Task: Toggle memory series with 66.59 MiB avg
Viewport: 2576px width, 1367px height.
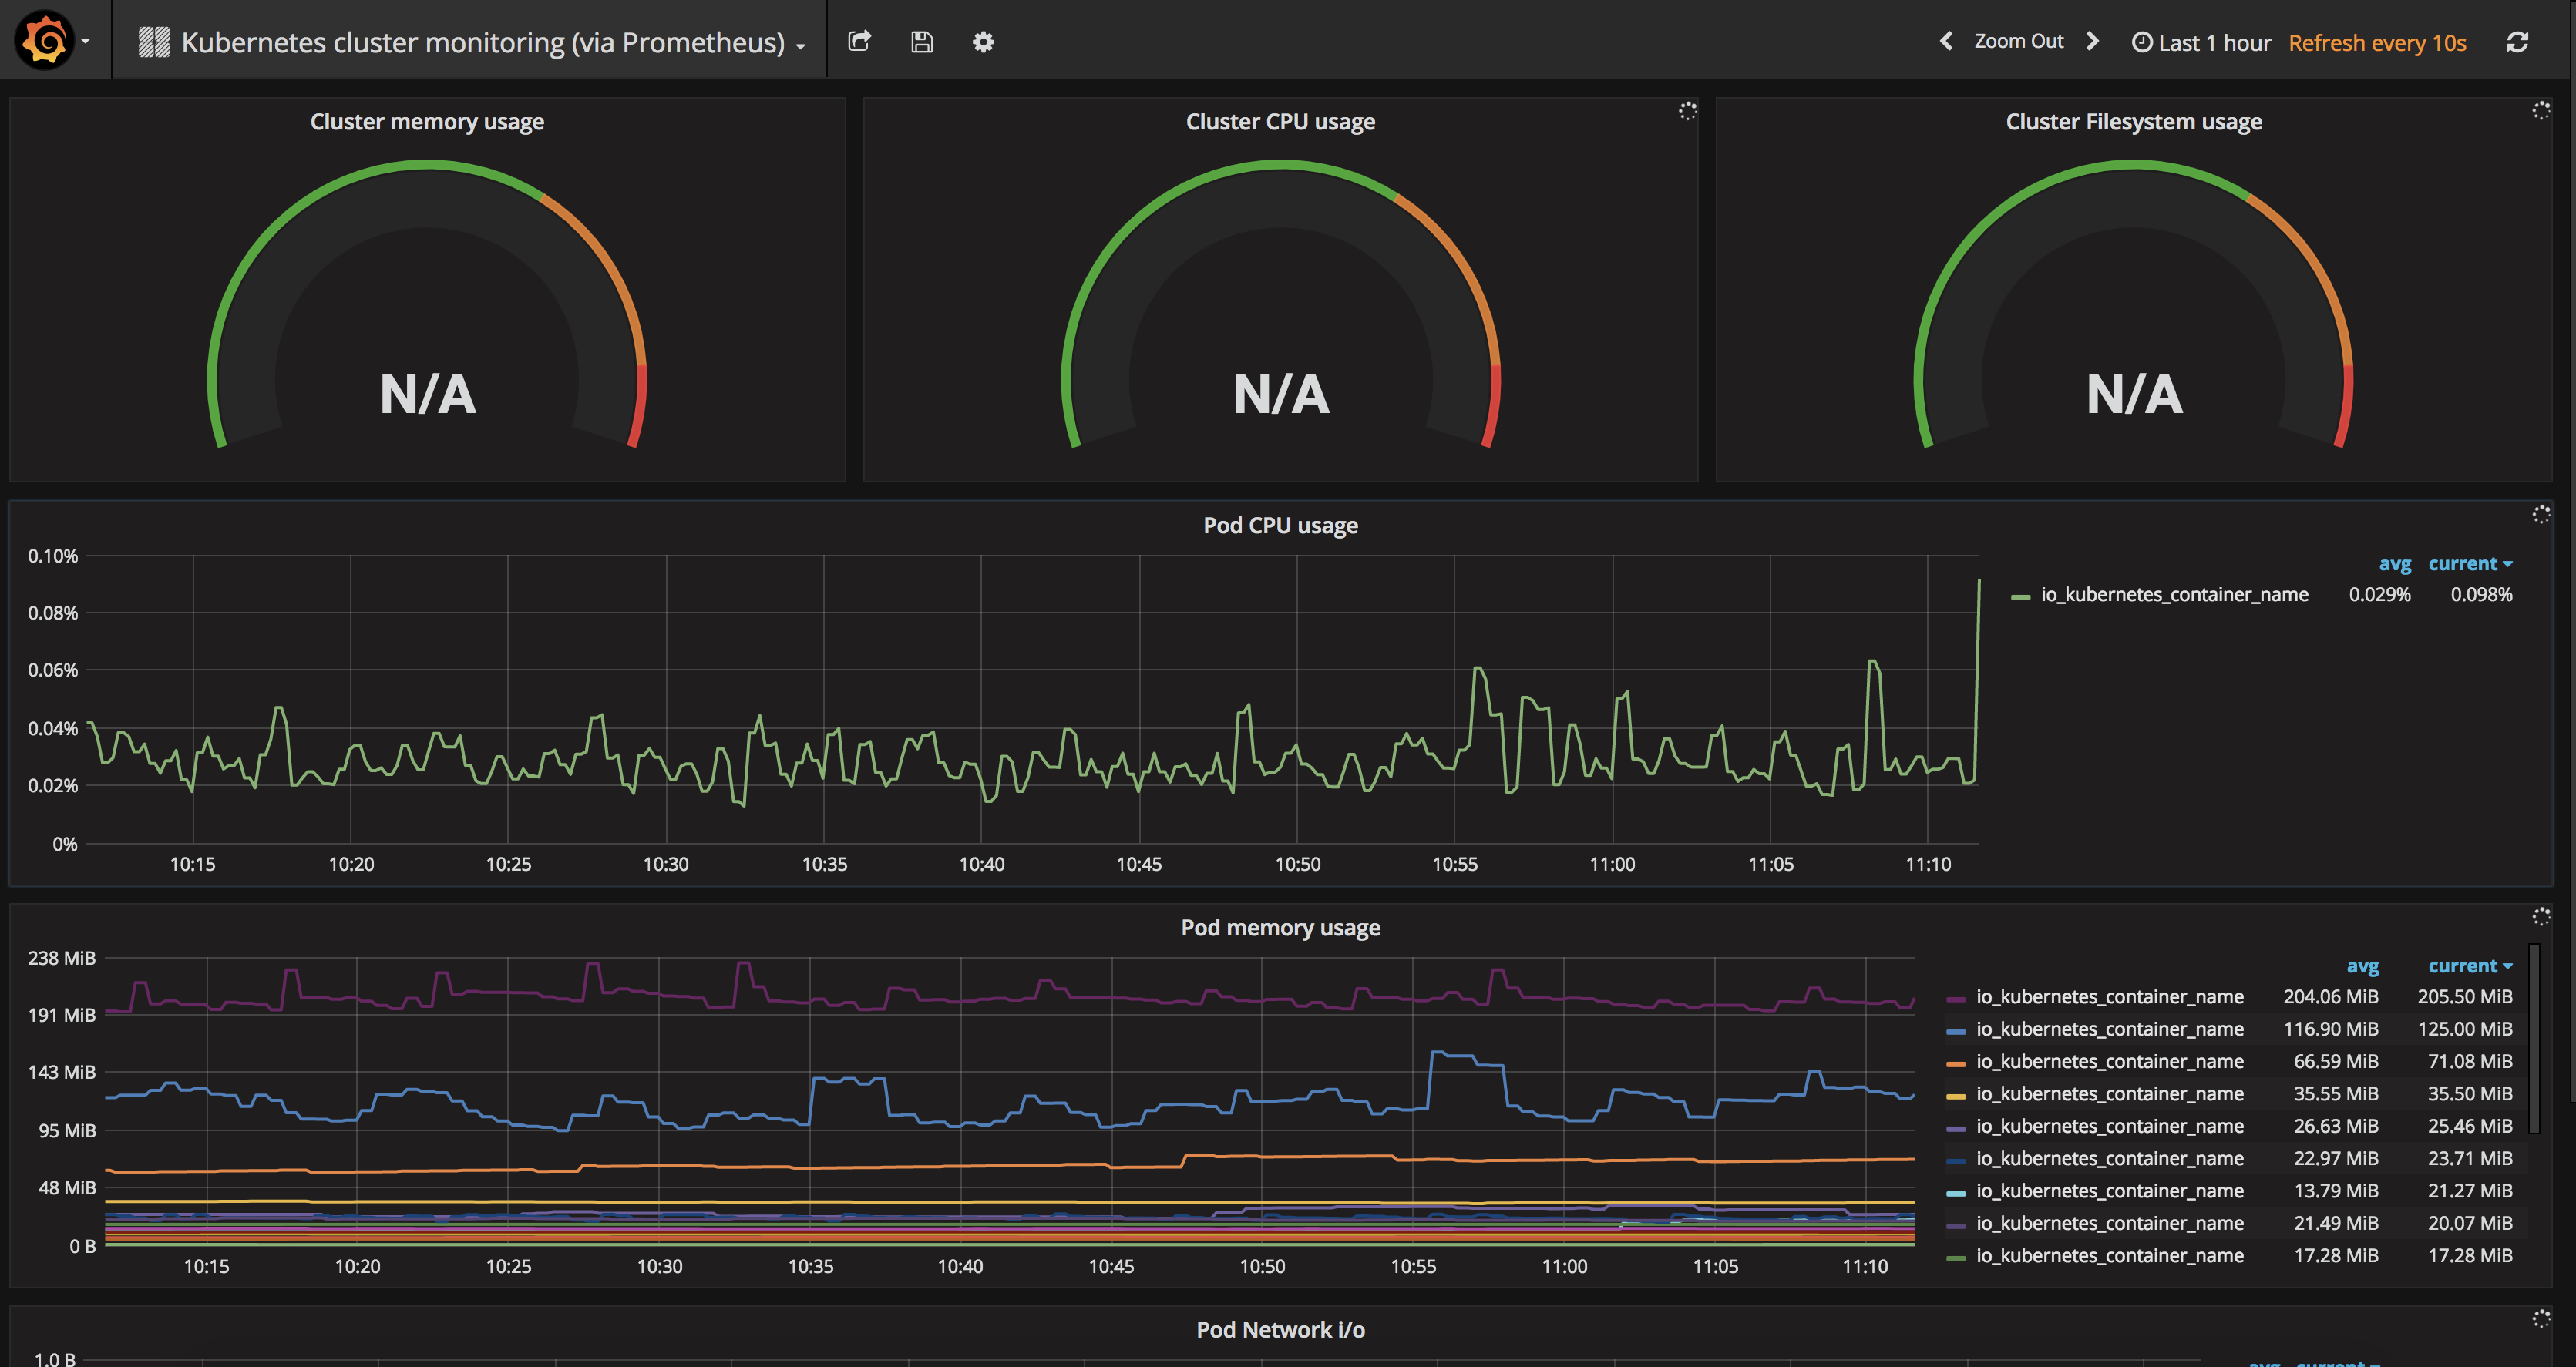Action: click(2109, 1061)
